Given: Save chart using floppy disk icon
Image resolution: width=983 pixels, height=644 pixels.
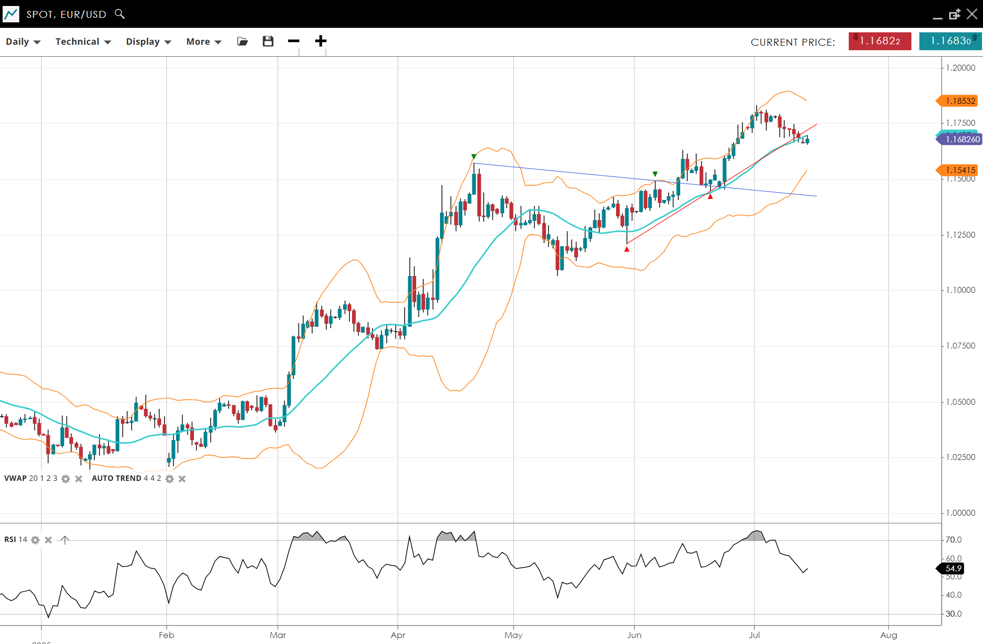Looking at the screenshot, I should coord(268,42).
